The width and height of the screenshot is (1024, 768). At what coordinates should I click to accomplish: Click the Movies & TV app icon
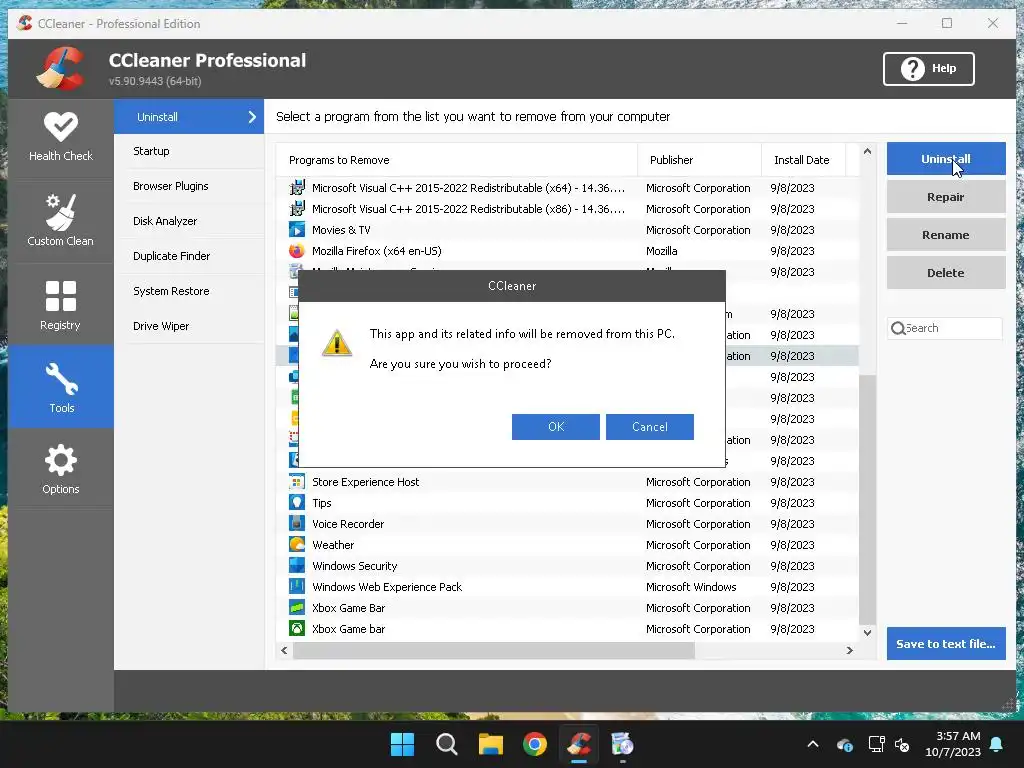[x=296, y=230]
